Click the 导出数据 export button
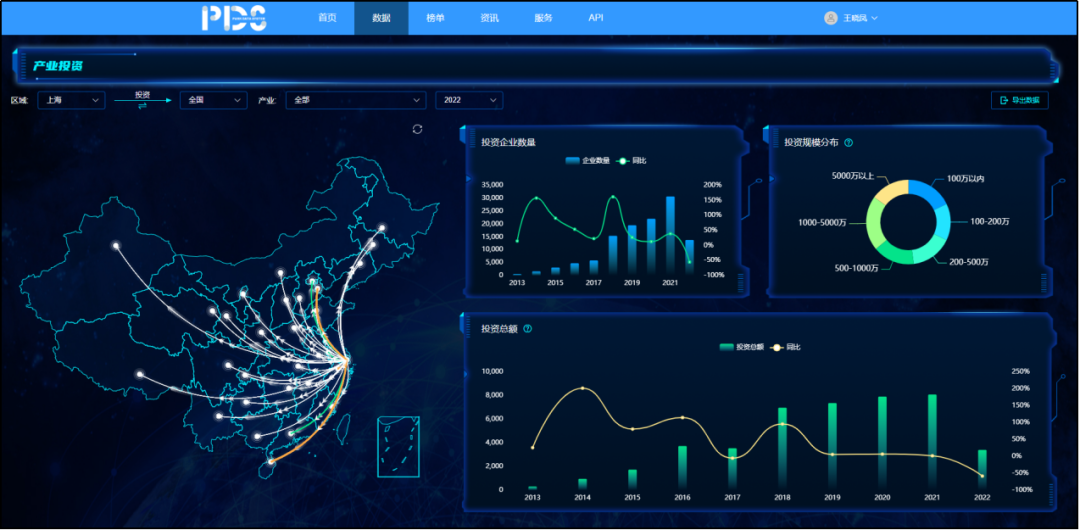Viewport: 1080px width, 530px height. click(1019, 100)
